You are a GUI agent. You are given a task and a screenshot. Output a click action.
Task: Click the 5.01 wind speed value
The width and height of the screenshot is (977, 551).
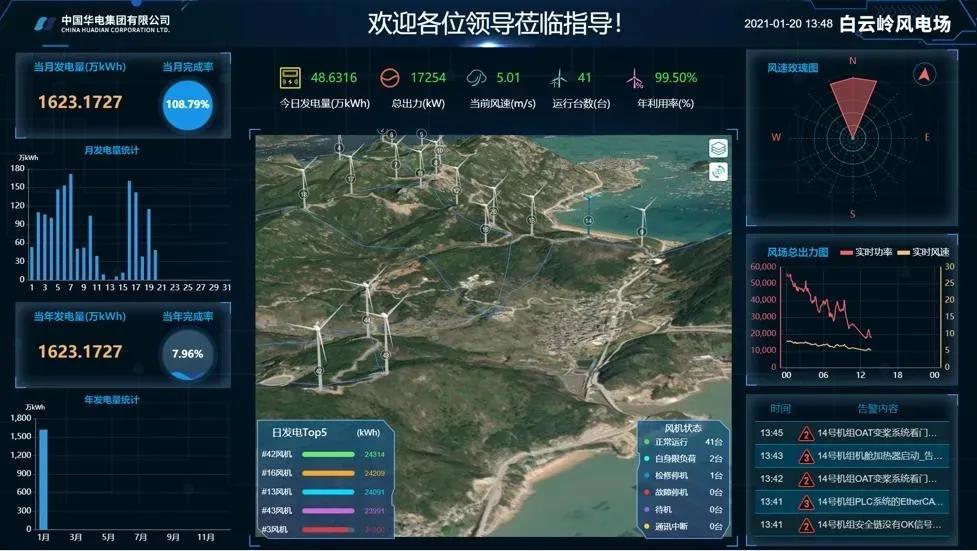[x=508, y=78]
